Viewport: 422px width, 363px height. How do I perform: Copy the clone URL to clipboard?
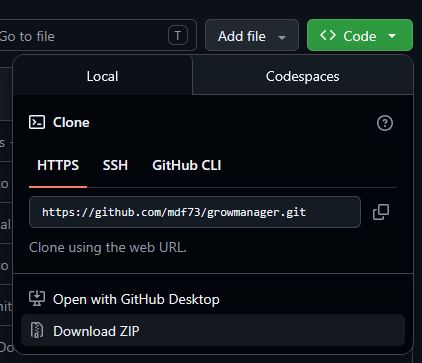[x=381, y=212]
